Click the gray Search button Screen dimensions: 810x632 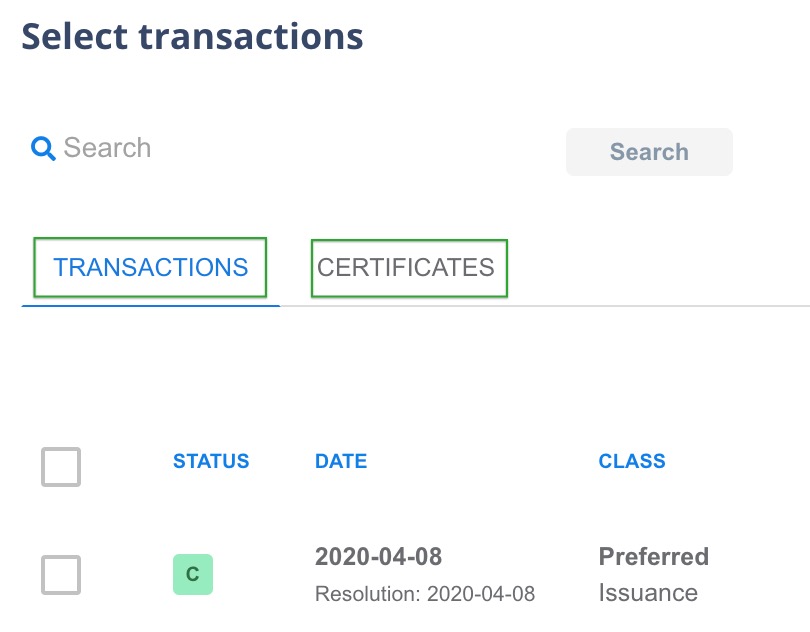649,152
